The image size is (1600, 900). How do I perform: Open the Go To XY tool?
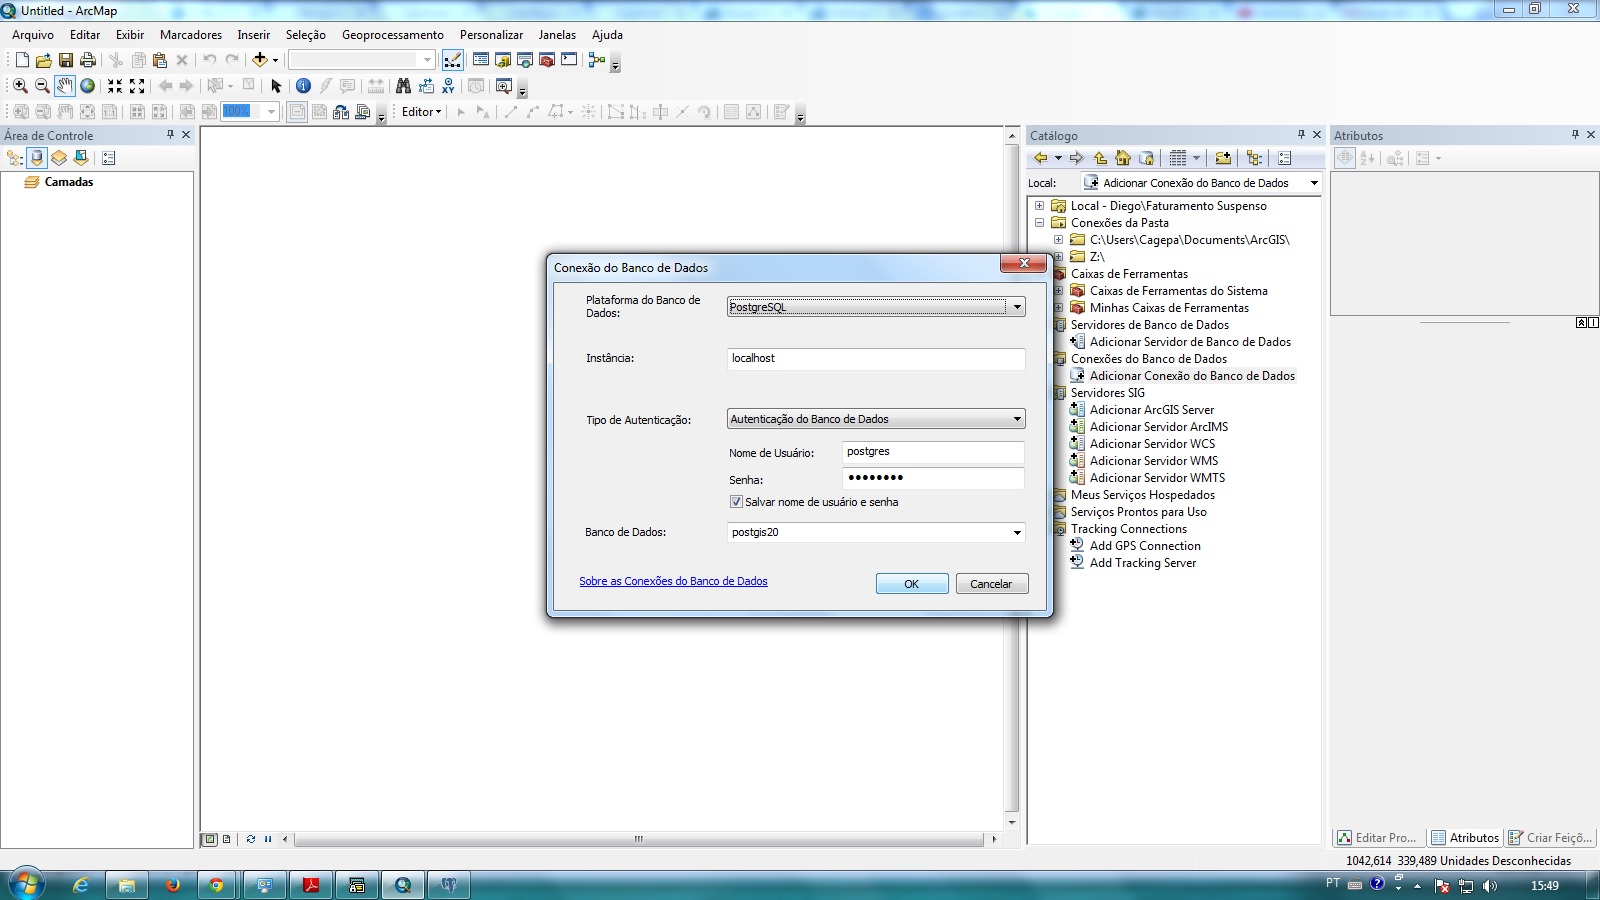pos(448,86)
